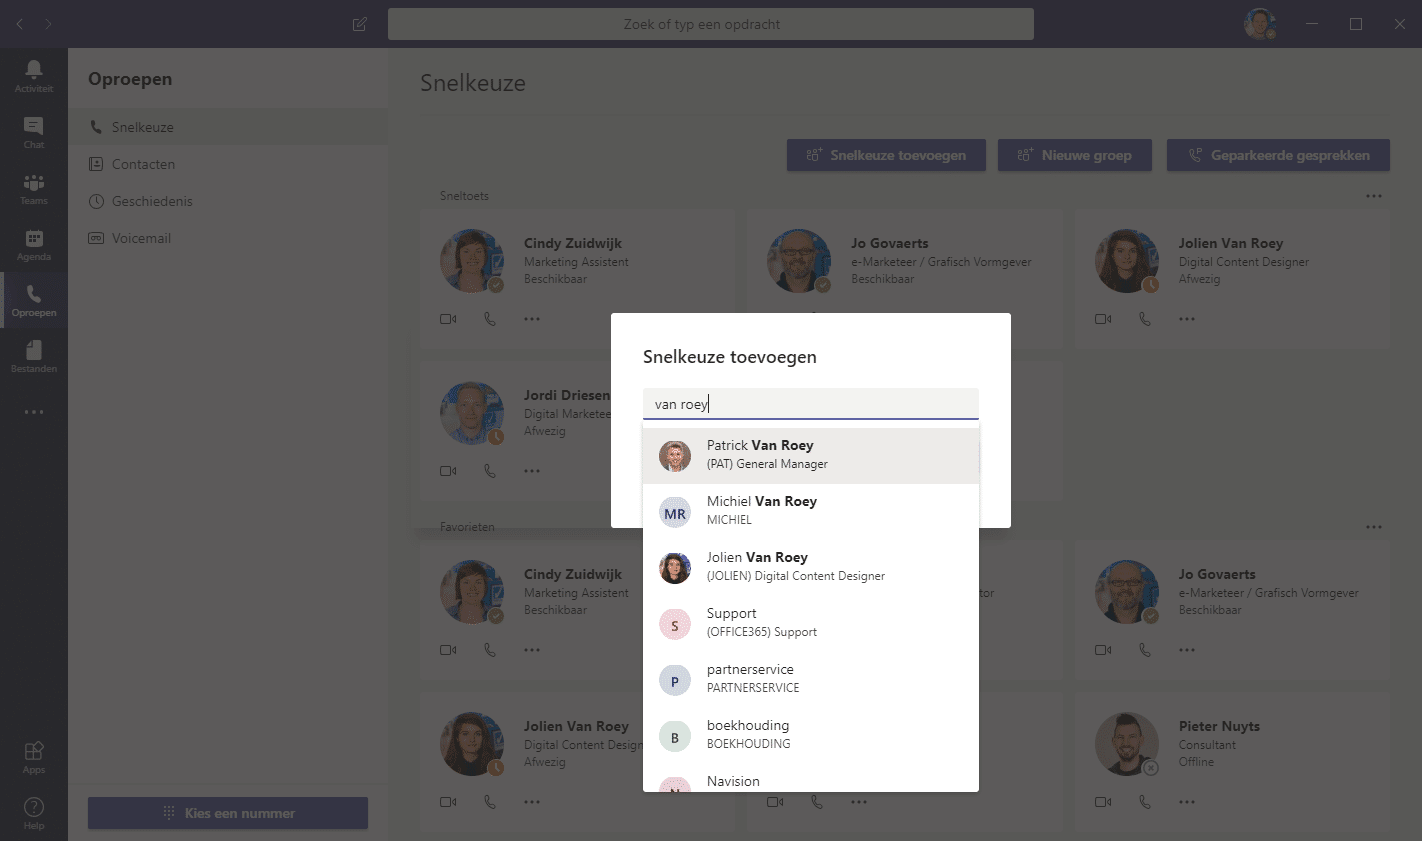Open more options for Jolien Van Roey in Favorieten
The image size is (1422, 841).
click(532, 802)
